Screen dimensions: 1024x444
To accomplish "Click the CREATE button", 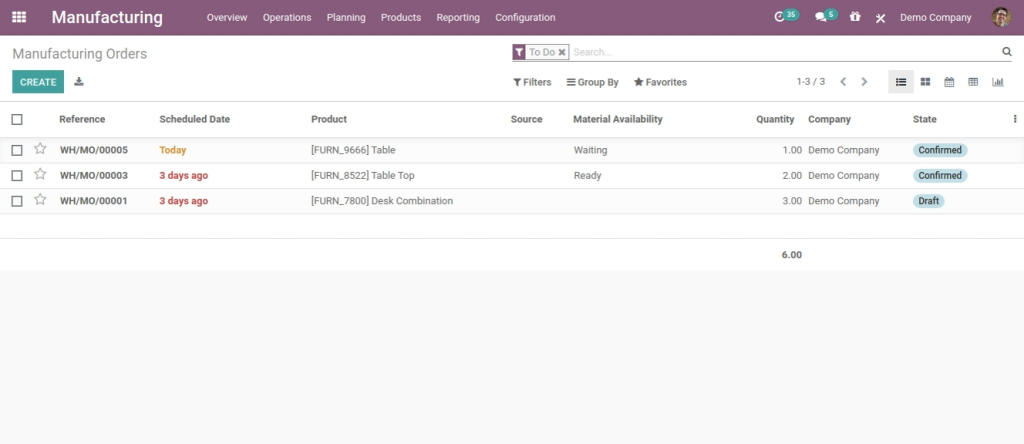I will tap(38, 82).
